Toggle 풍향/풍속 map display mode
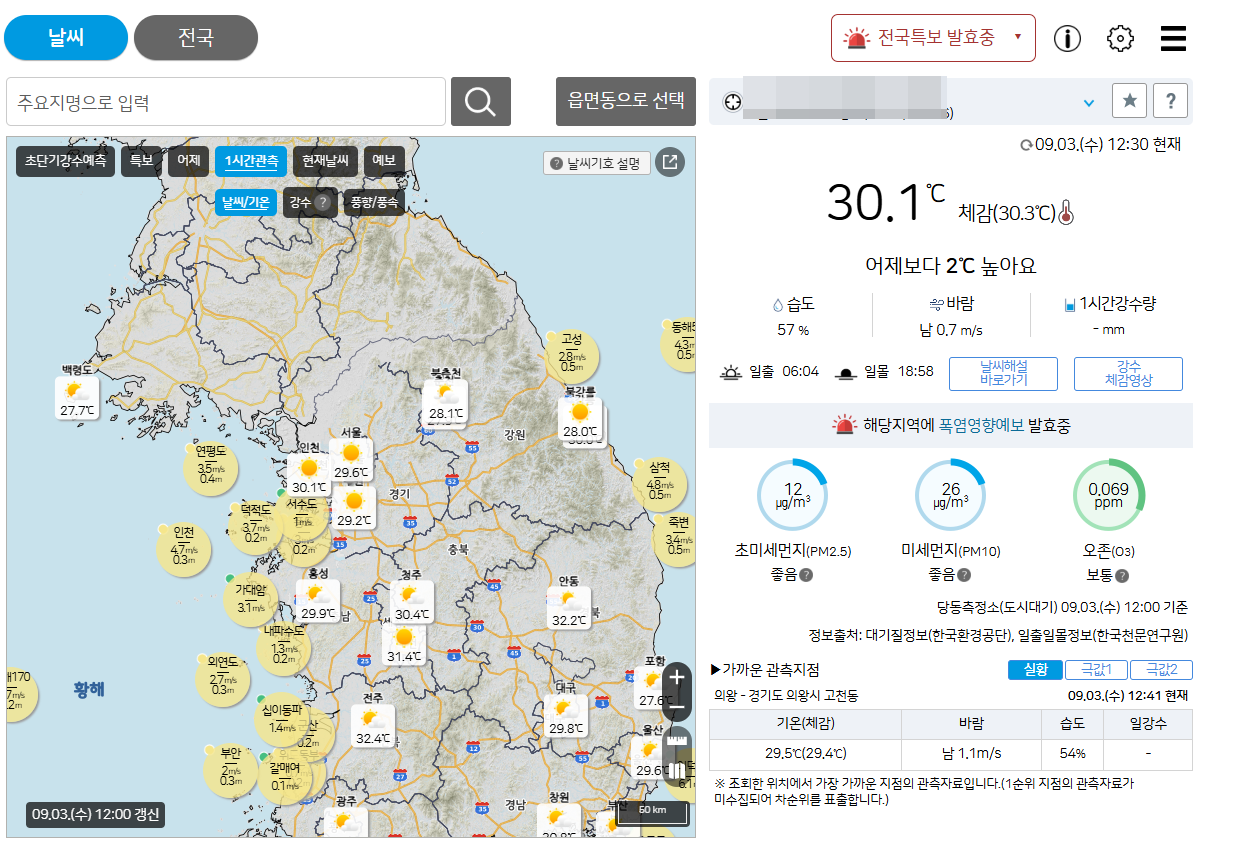The width and height of the screenshot is (1237, 860). (x=374, y=202)
